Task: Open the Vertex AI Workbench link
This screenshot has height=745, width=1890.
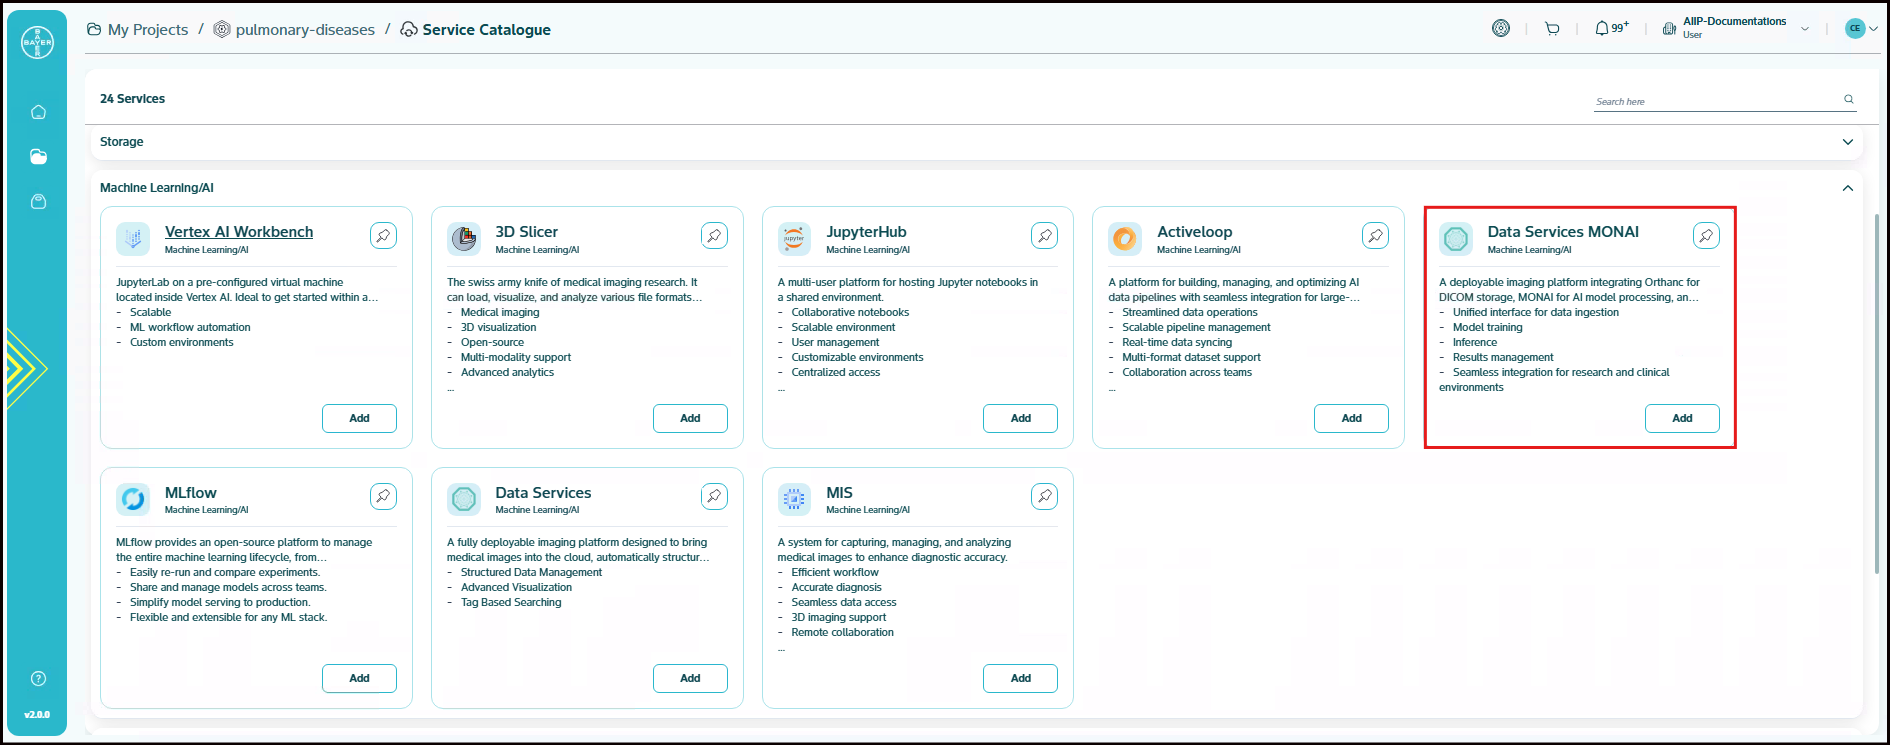Action: 239,232
